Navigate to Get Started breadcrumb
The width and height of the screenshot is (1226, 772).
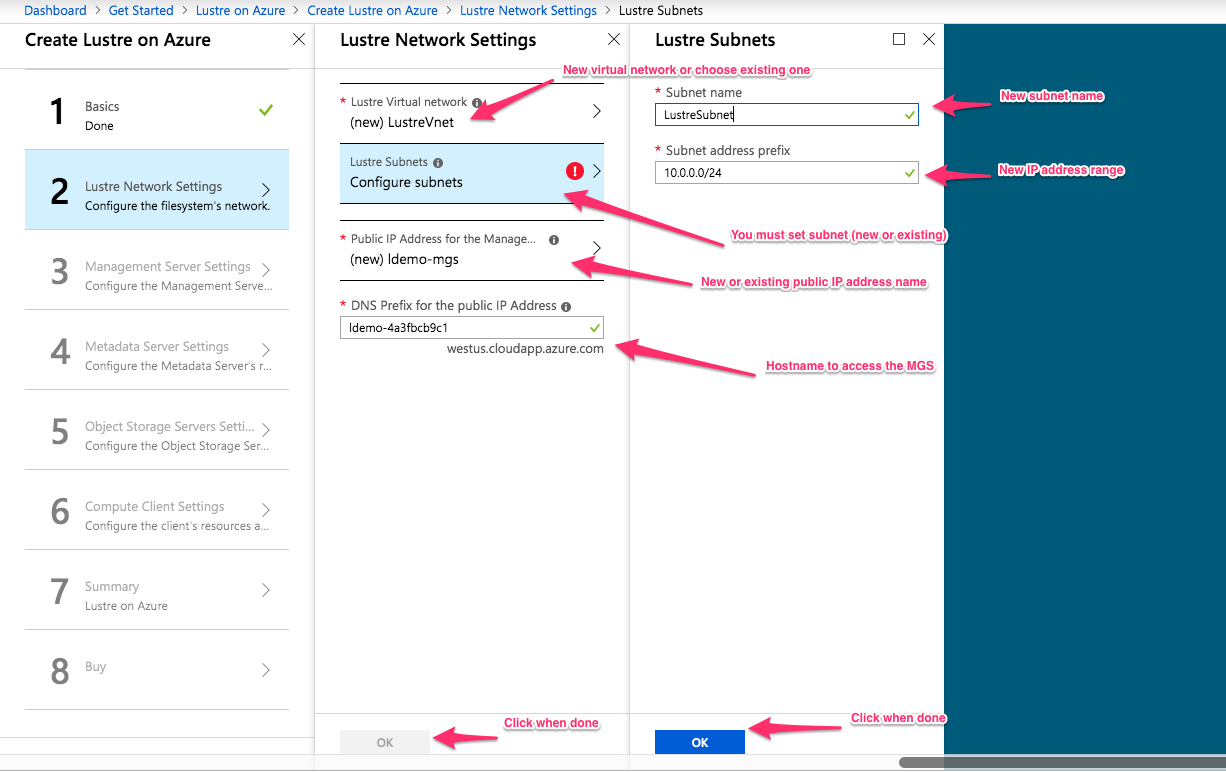click(141, 11)
